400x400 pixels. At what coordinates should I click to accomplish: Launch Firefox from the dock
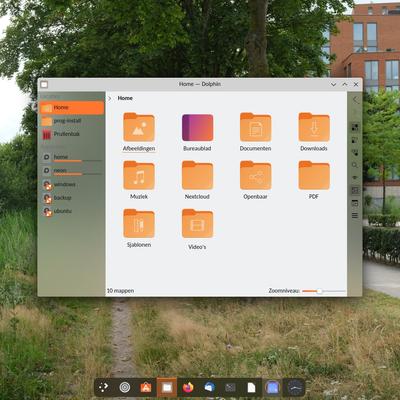(x=188, y=387)
